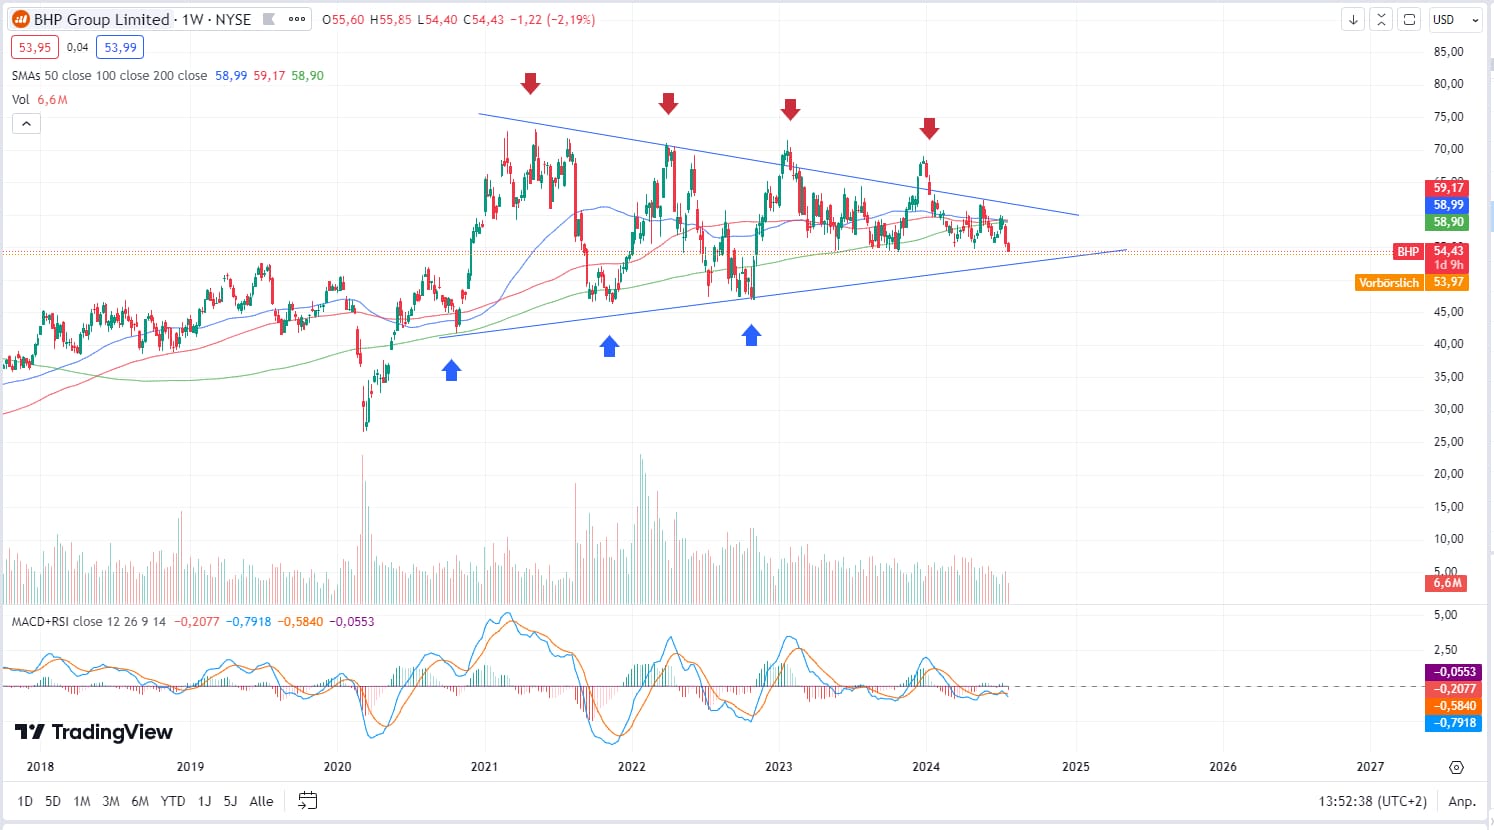Image resolution: width=1494 pixels, height=830 pixels.
Task: Open the USD currency dropdown
Action: pos(1455,19)
